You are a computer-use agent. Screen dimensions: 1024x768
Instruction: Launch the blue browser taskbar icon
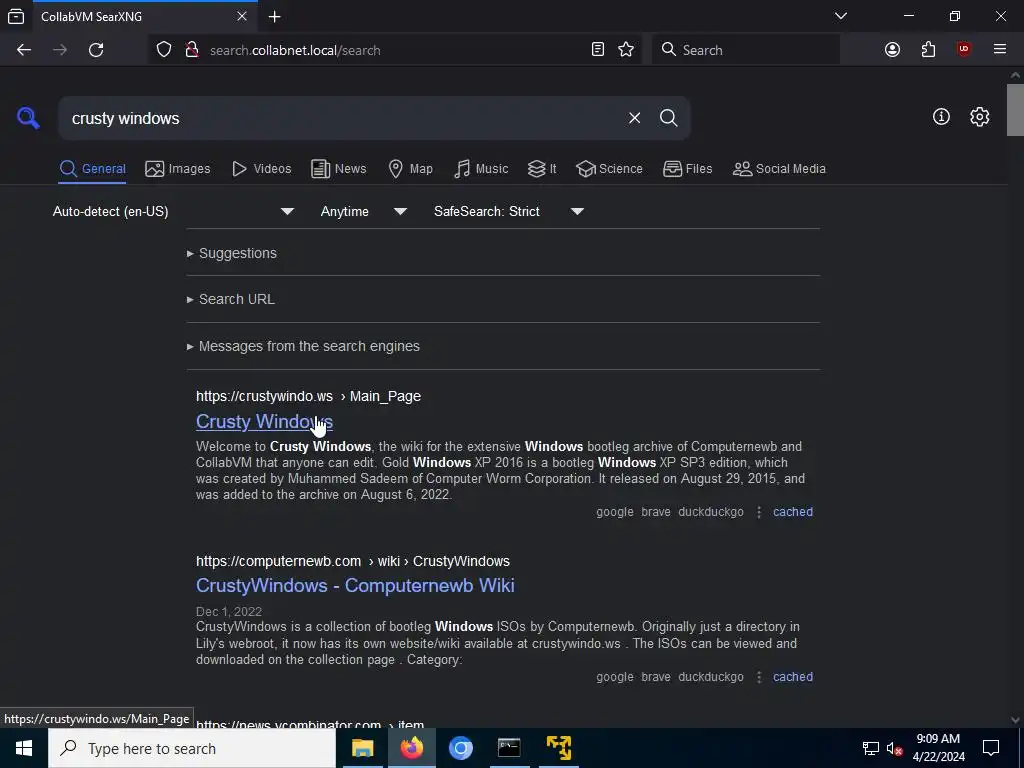(x=460, y=748)
